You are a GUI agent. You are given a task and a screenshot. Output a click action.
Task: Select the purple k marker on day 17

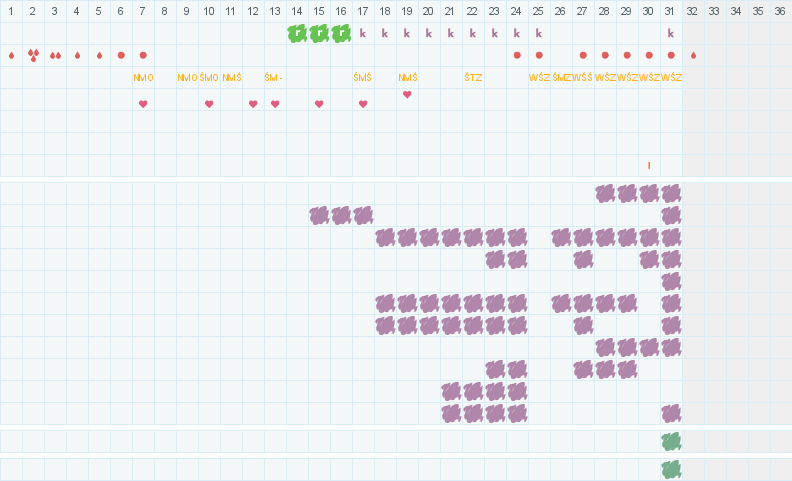362,33
